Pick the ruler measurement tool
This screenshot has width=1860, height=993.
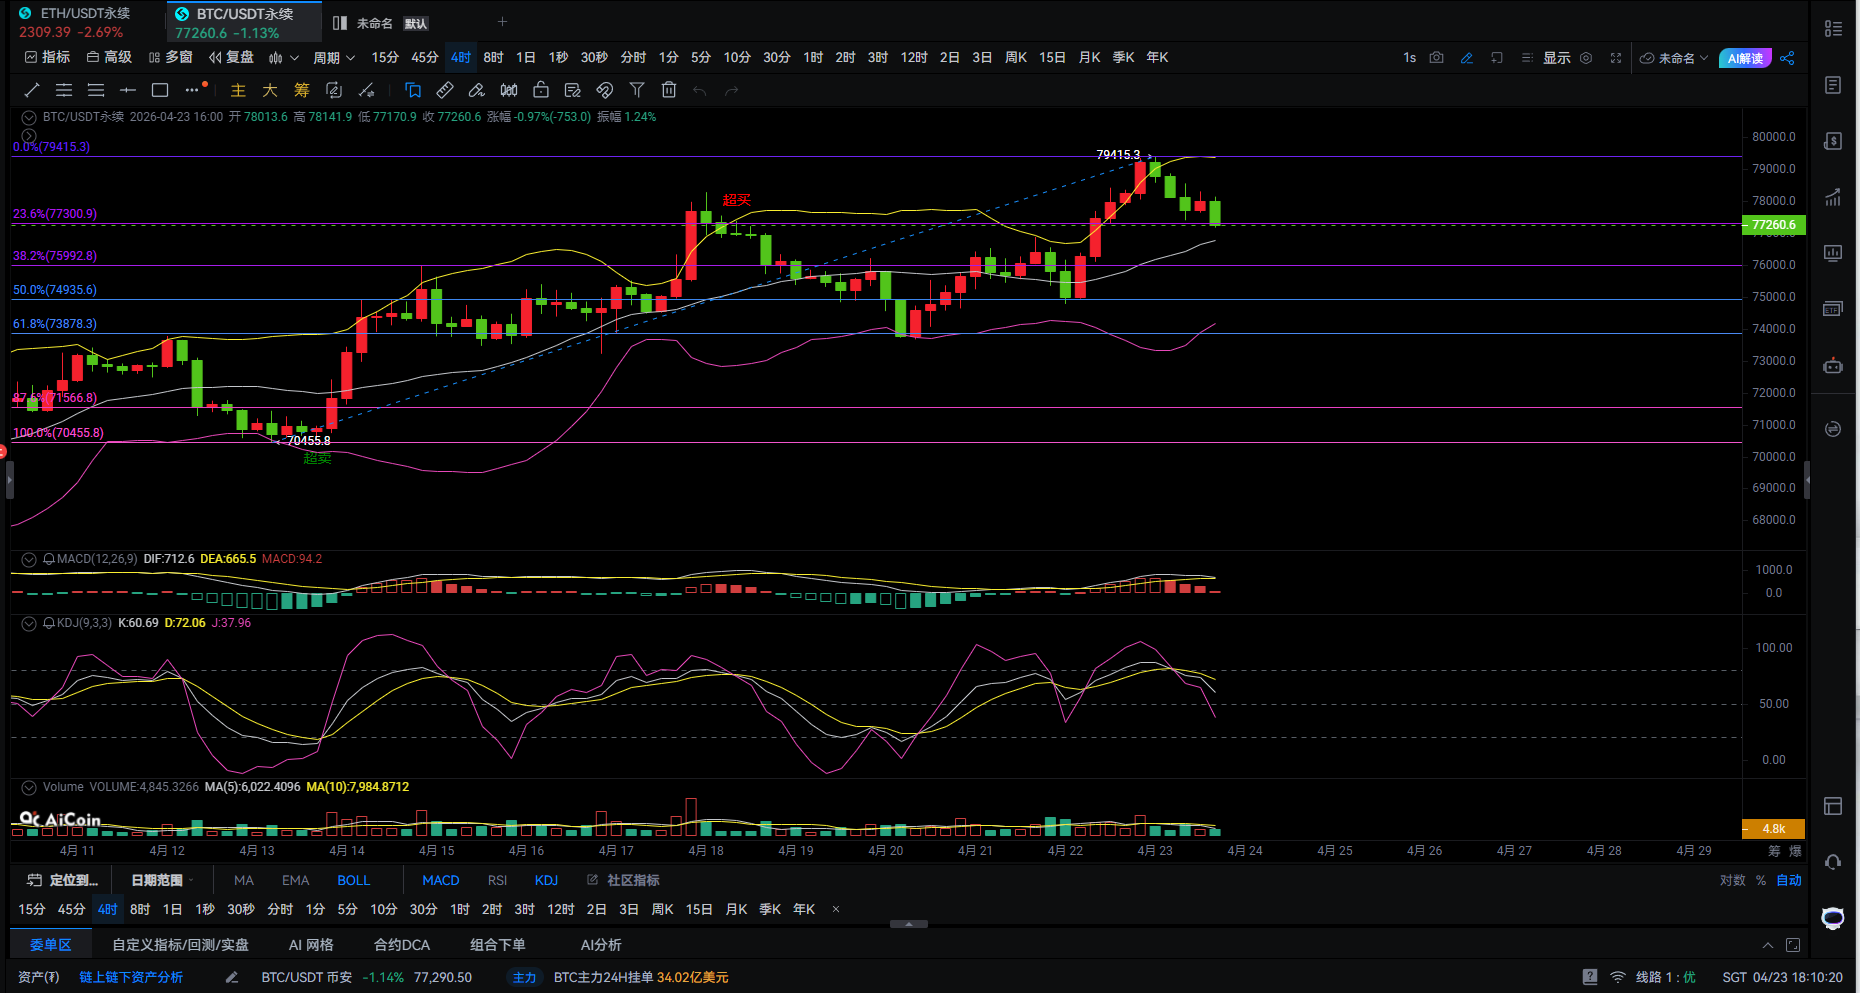tap(445, 90)
